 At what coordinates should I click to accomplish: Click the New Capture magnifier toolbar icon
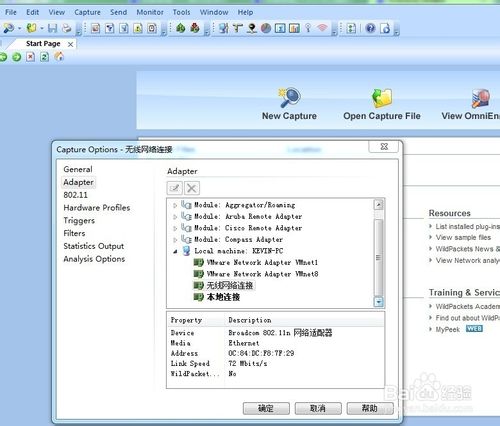click(x=8, y=28)
